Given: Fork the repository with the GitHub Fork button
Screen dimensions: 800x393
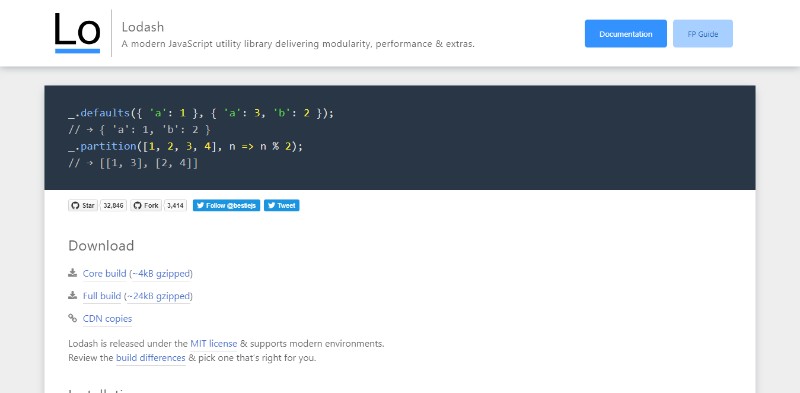Looking at the screenshot, I should click(146, 206).
